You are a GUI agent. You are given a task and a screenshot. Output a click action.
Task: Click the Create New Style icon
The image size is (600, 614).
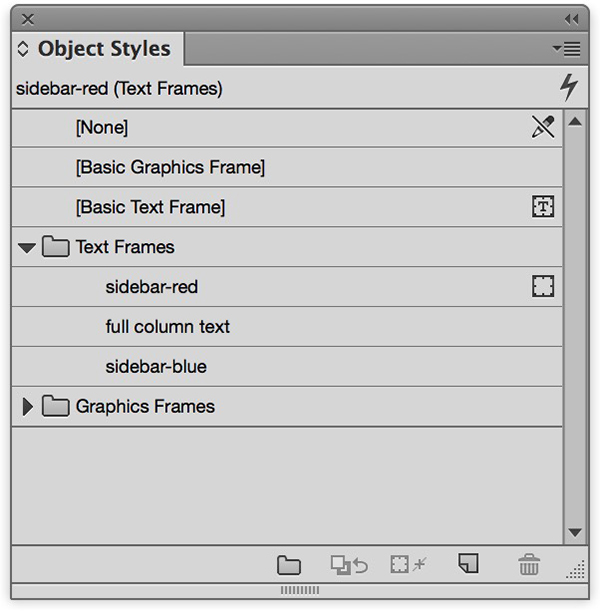[x=468, y=563]
